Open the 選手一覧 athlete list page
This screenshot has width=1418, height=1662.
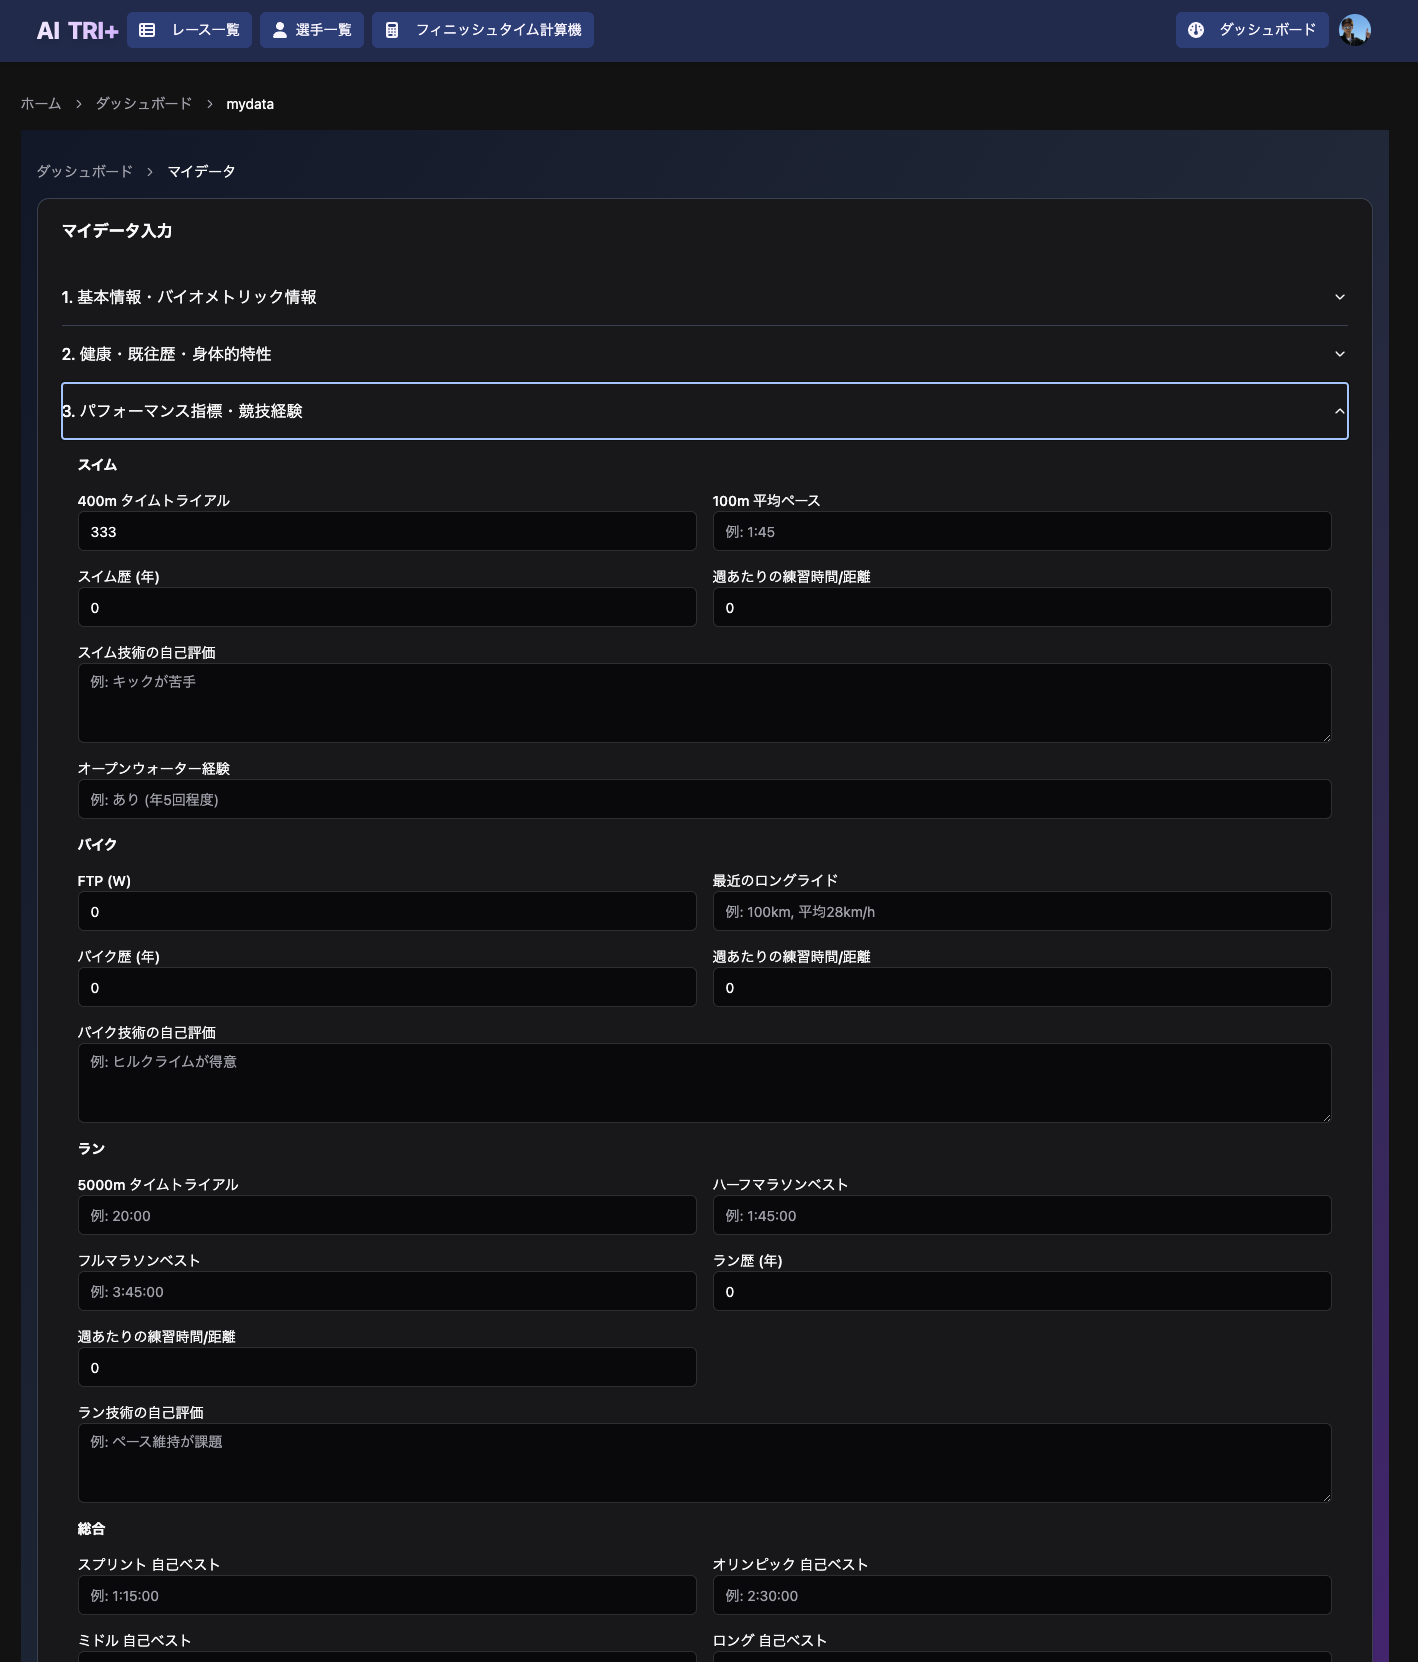click(311, 30)
